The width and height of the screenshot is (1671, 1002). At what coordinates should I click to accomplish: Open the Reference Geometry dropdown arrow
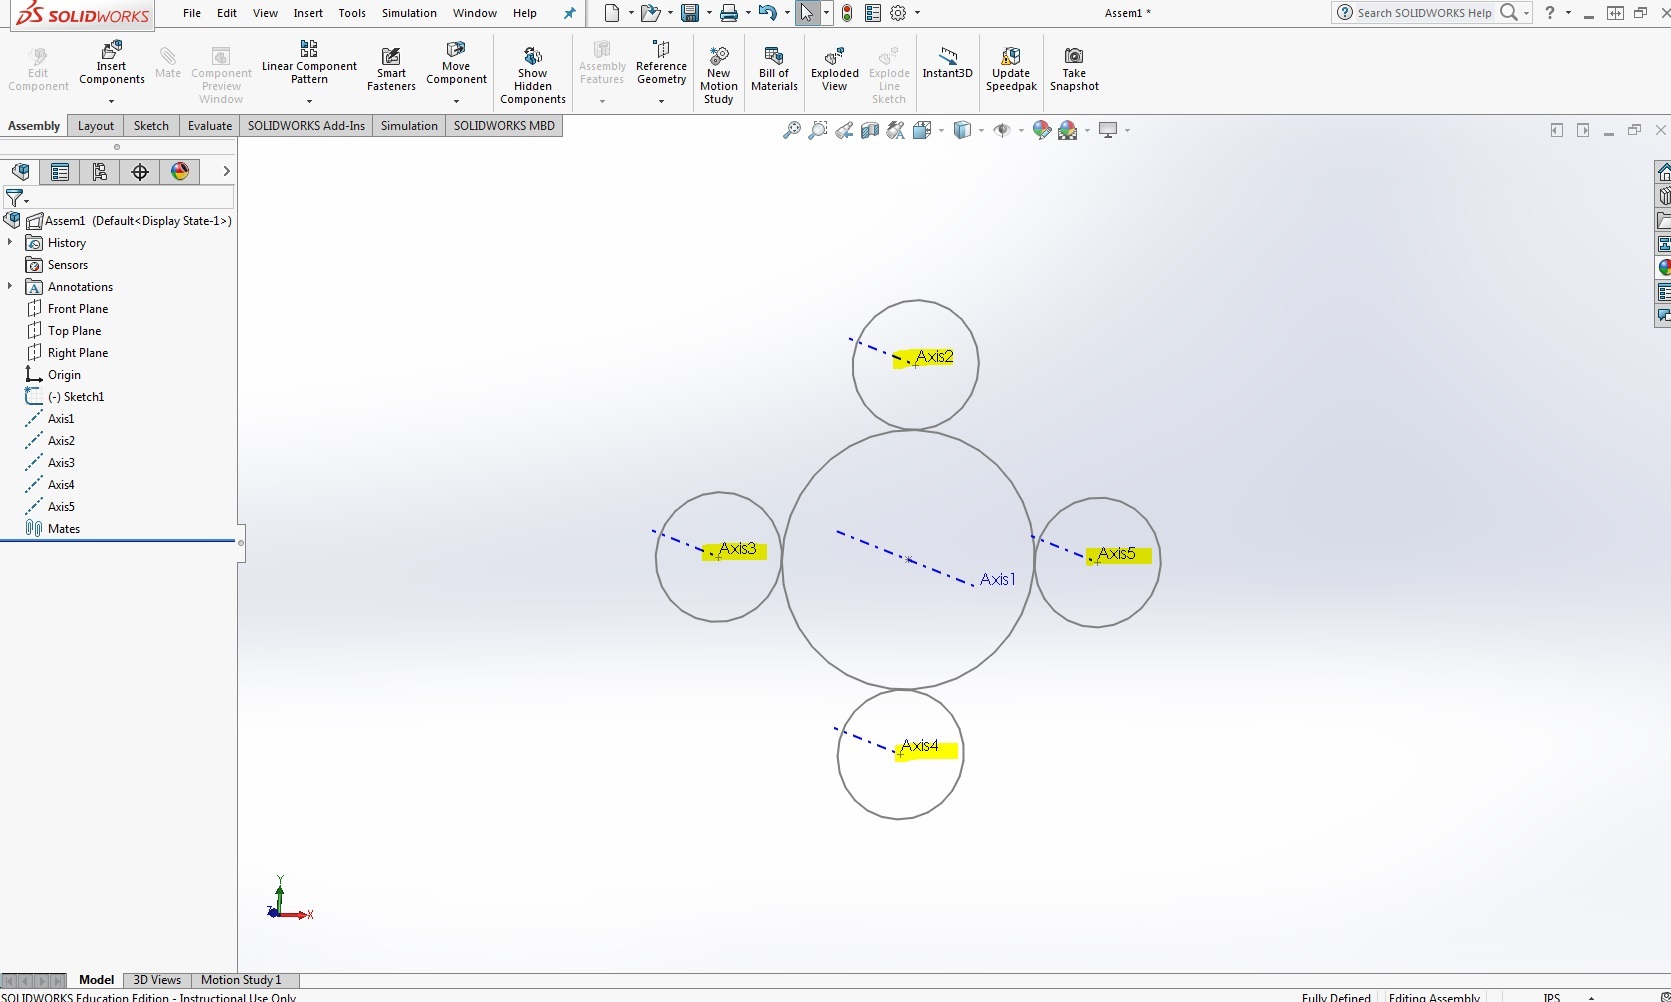point(661,101)
